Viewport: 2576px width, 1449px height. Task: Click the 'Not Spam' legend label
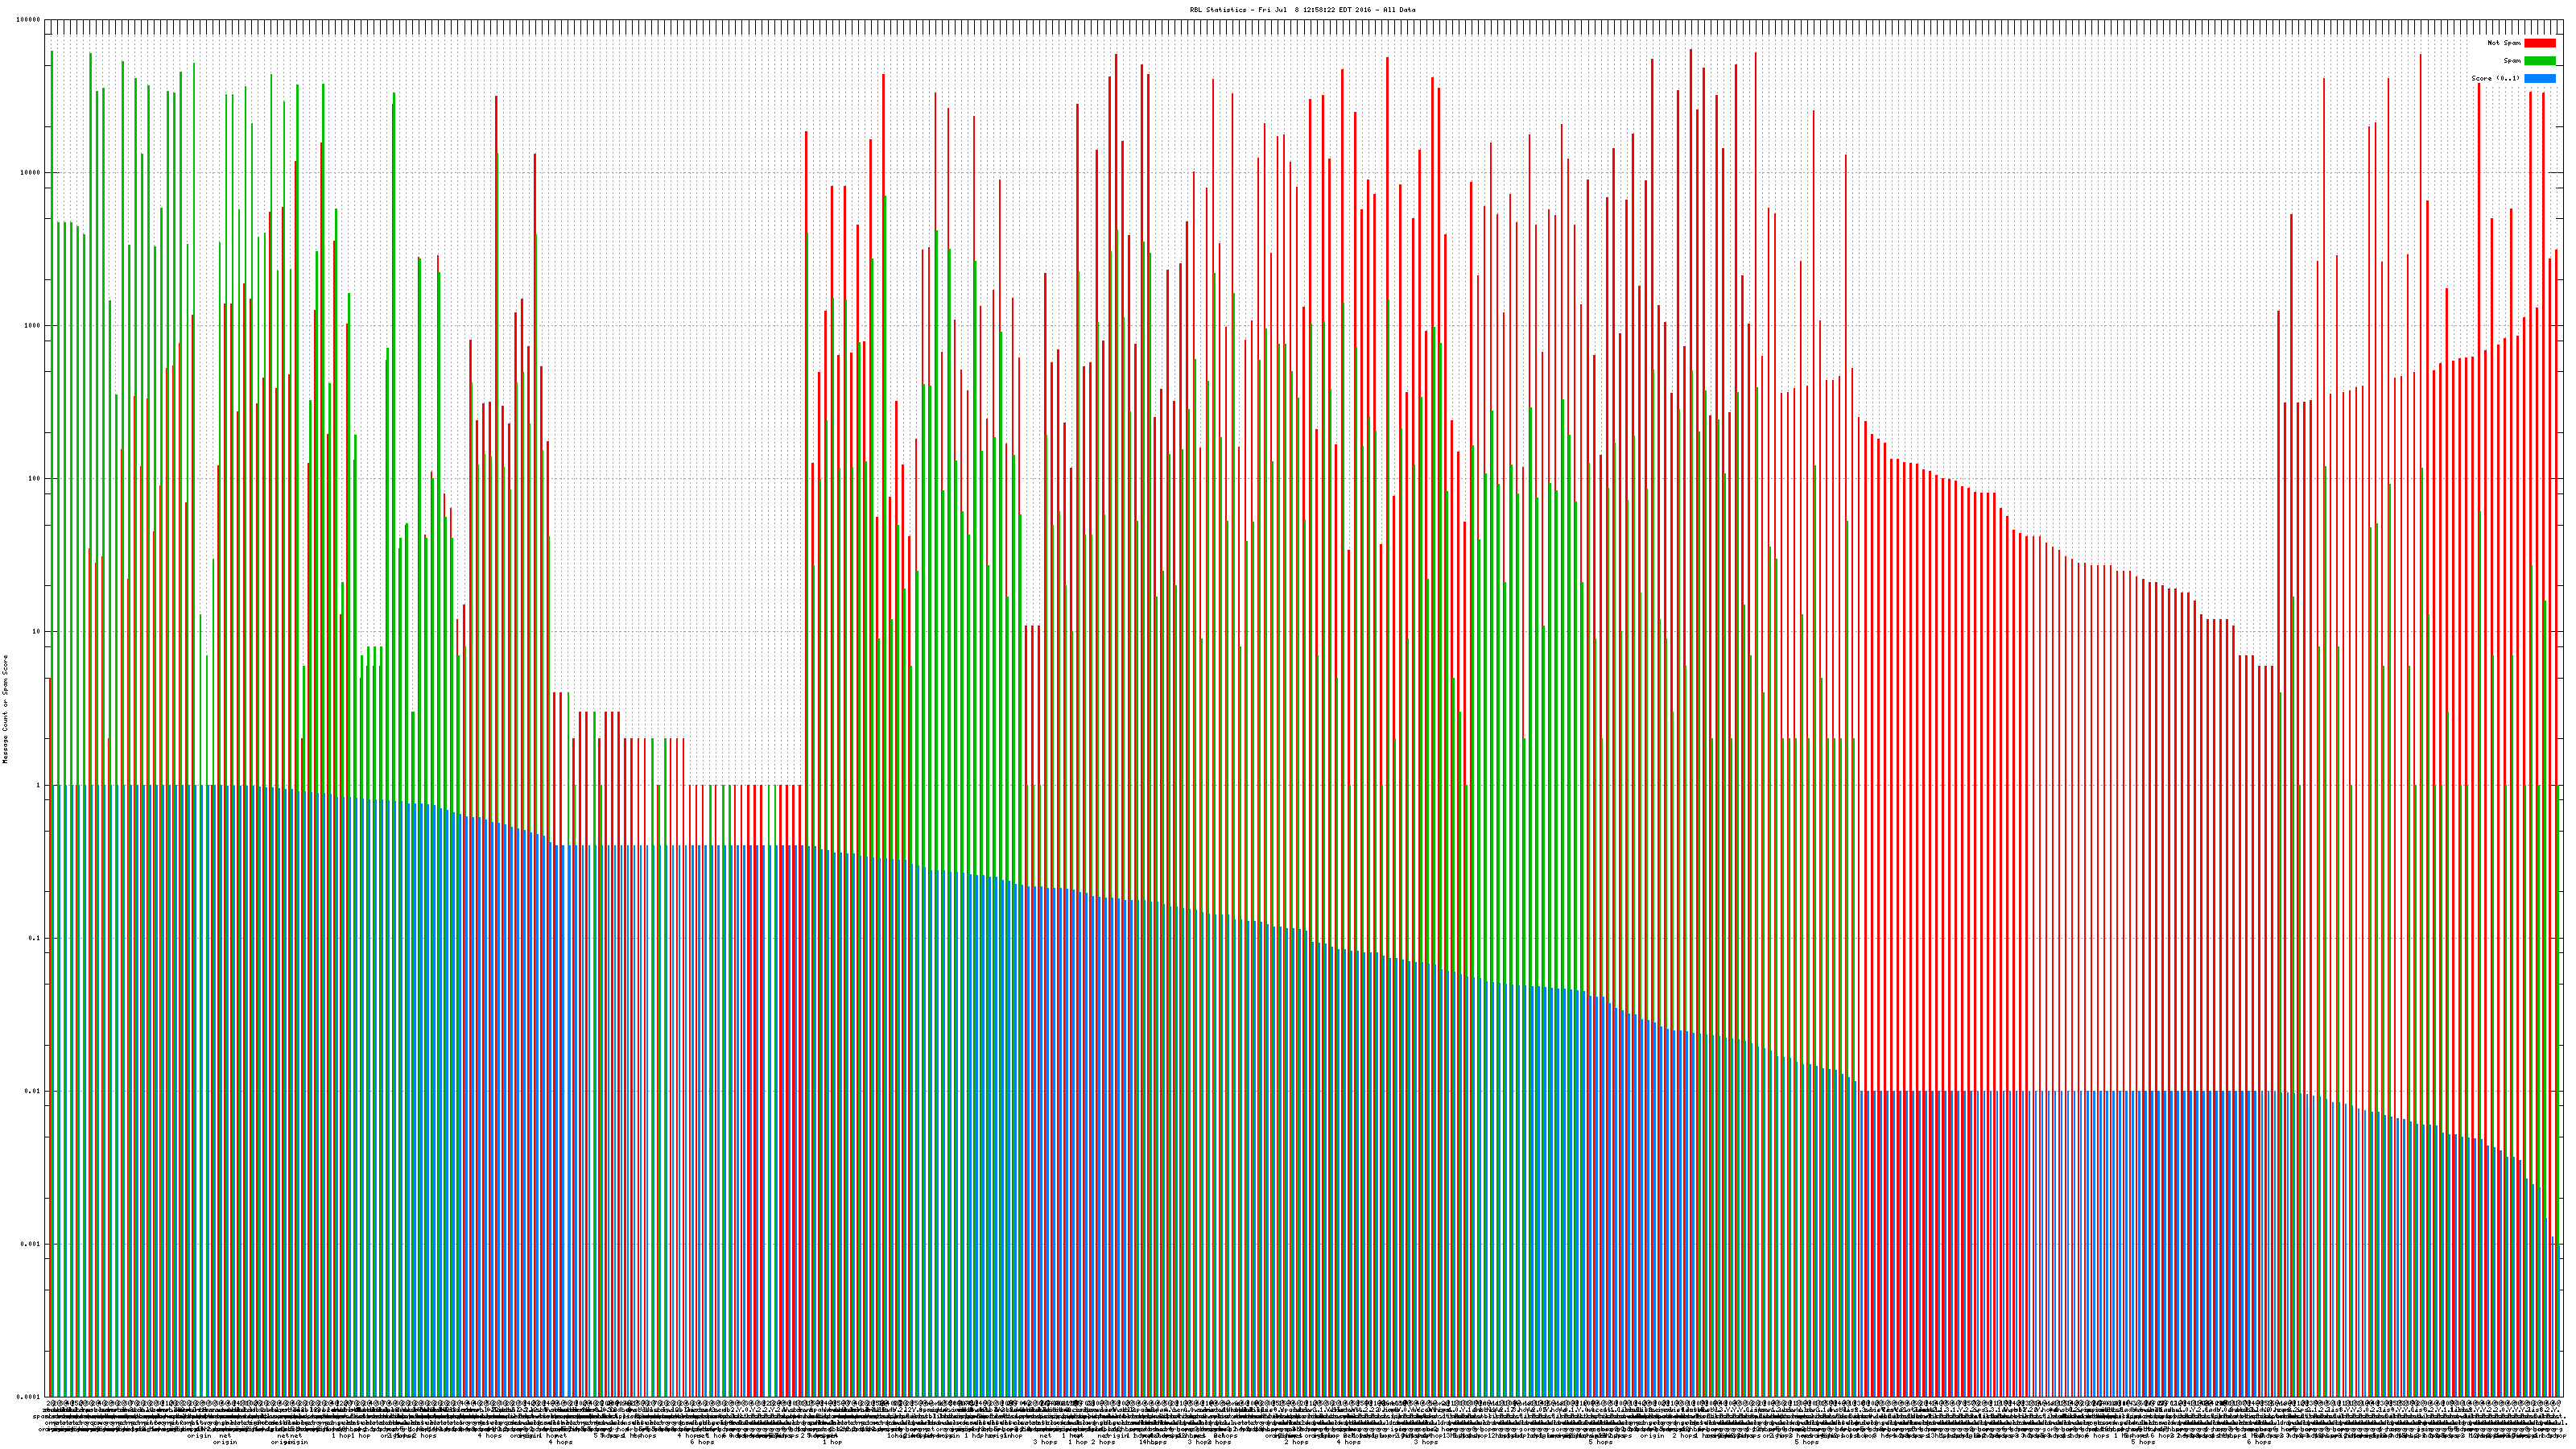pyautogui.click(x=2504, y=43)
